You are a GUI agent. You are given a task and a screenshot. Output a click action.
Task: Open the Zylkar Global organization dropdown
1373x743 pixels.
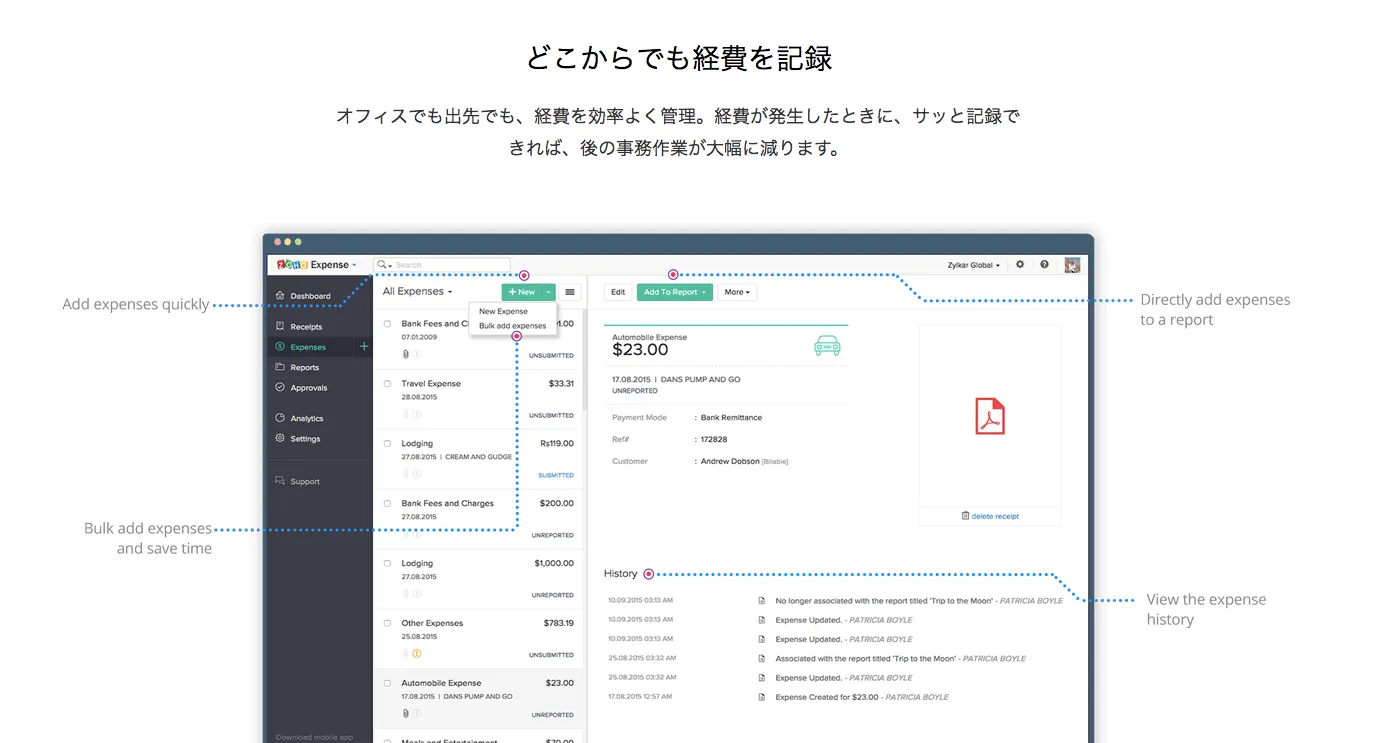coord(973,265)
